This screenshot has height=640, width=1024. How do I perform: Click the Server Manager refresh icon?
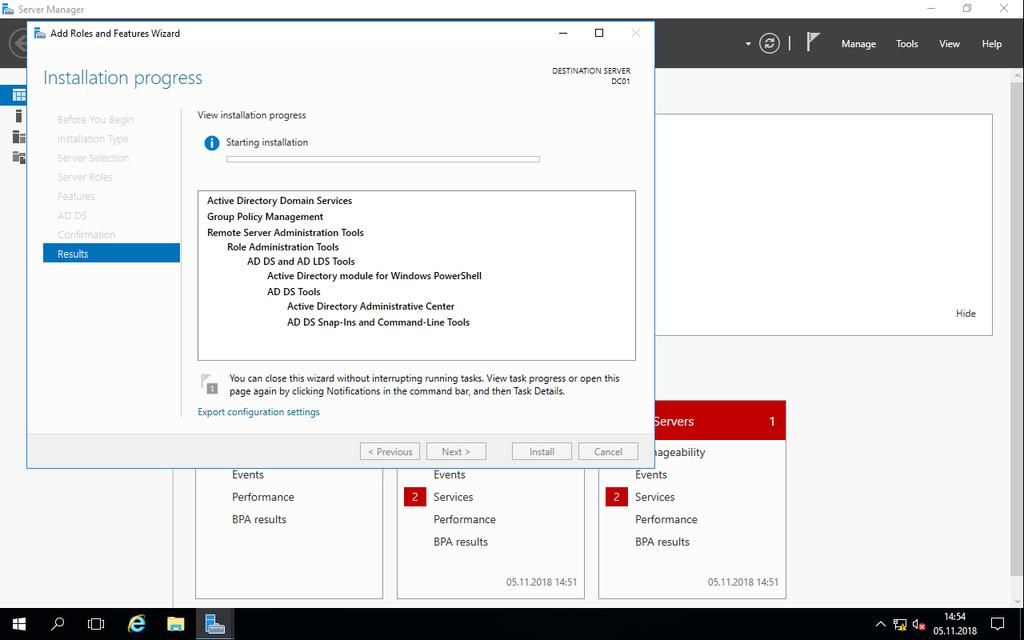[x=769, y=44]
